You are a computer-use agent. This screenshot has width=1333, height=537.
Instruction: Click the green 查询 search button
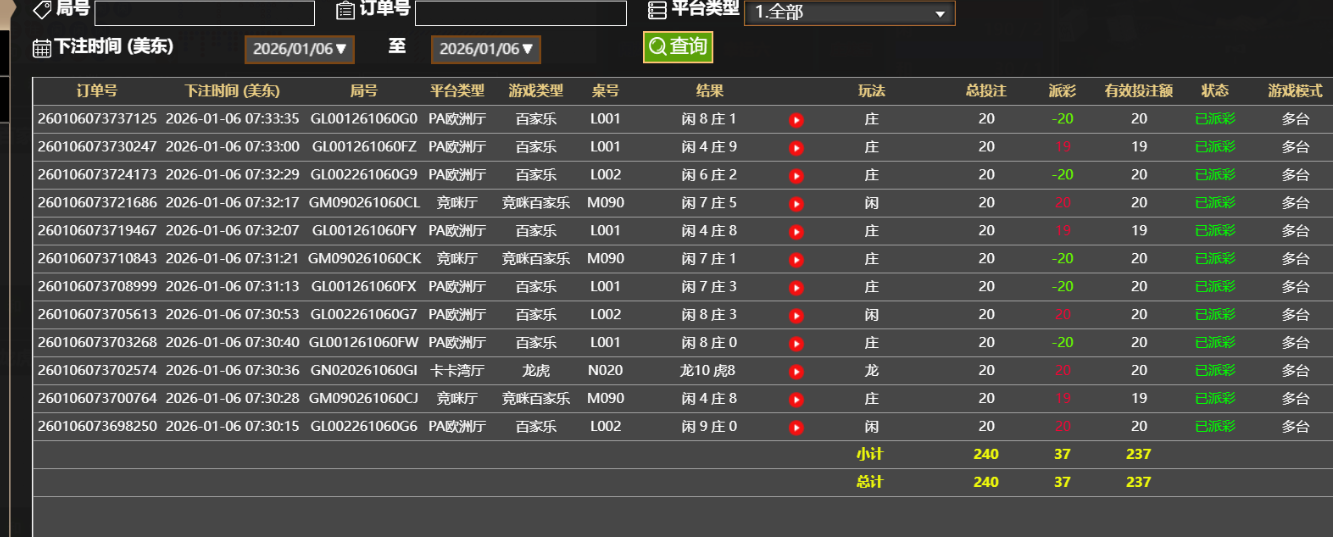coord(678,47)
